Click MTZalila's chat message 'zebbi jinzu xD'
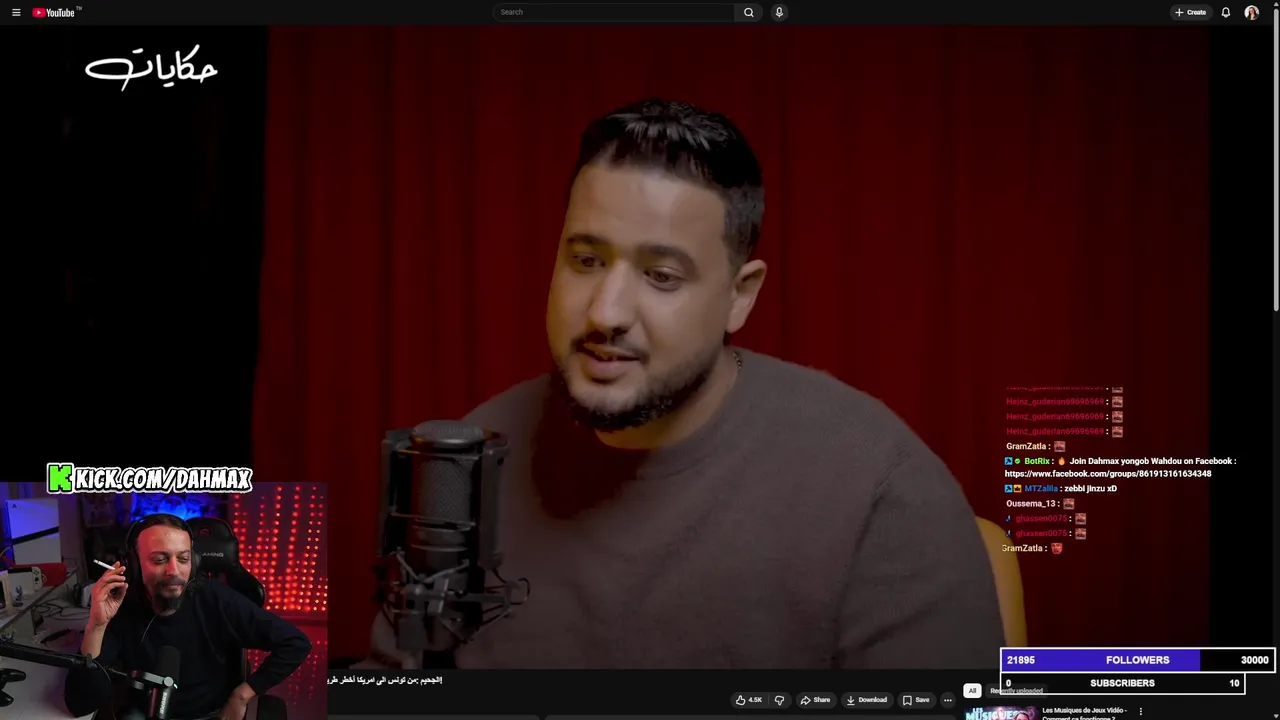Screen dimensions: 1280x720 click(1088, 489)
